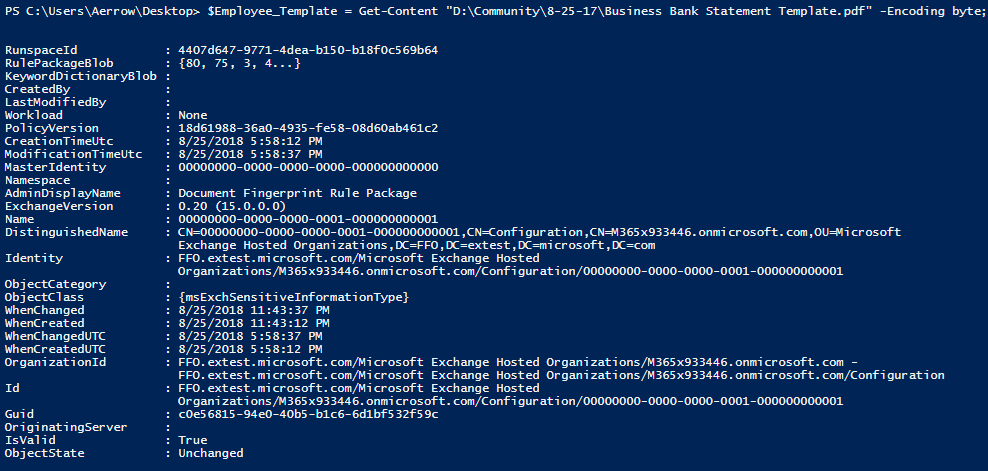The width and height of the screenshot is (988, 471).
Task: Click the Guid value starting with c0e56815
Action: [x=308, y=414]
